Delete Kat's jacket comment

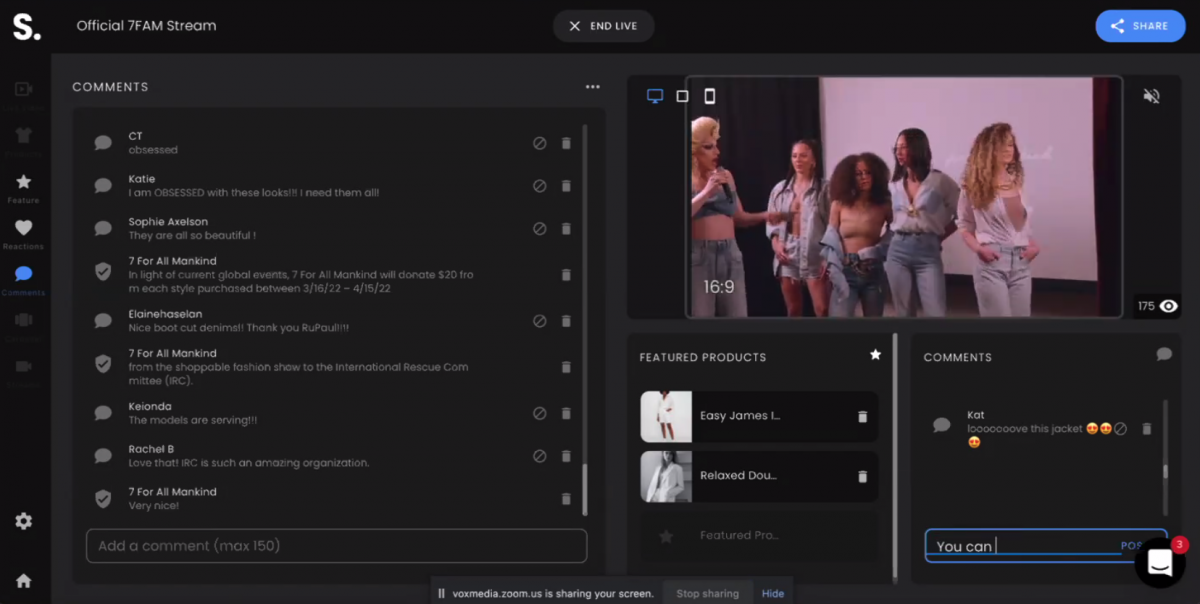(1147, 428)
